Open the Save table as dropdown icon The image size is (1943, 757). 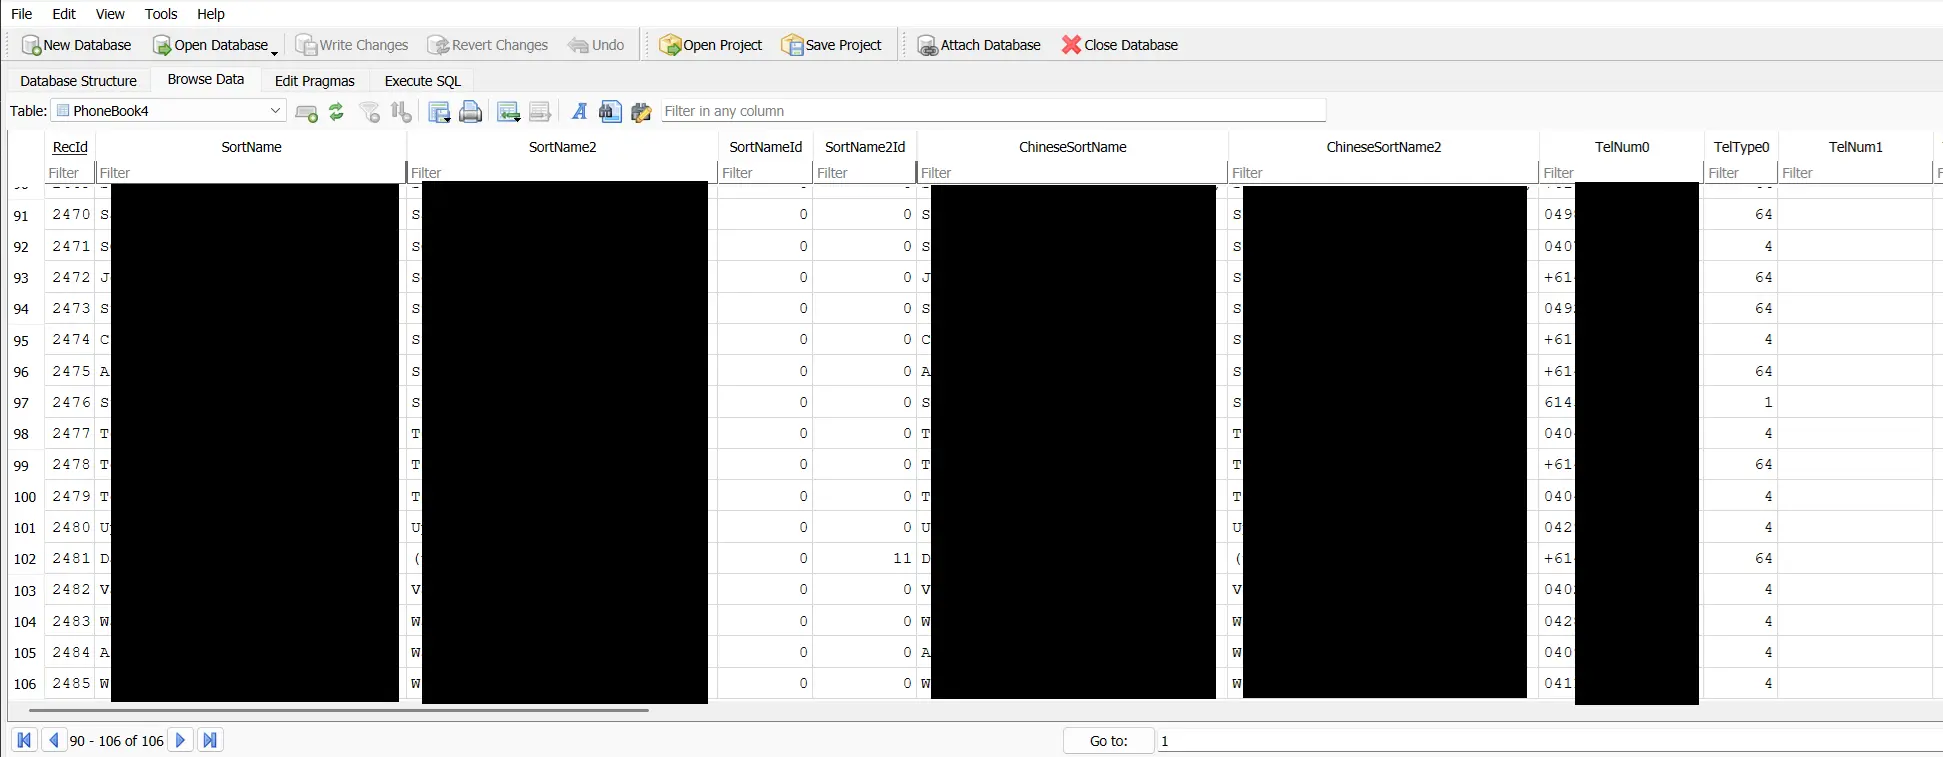coord(439,112)
